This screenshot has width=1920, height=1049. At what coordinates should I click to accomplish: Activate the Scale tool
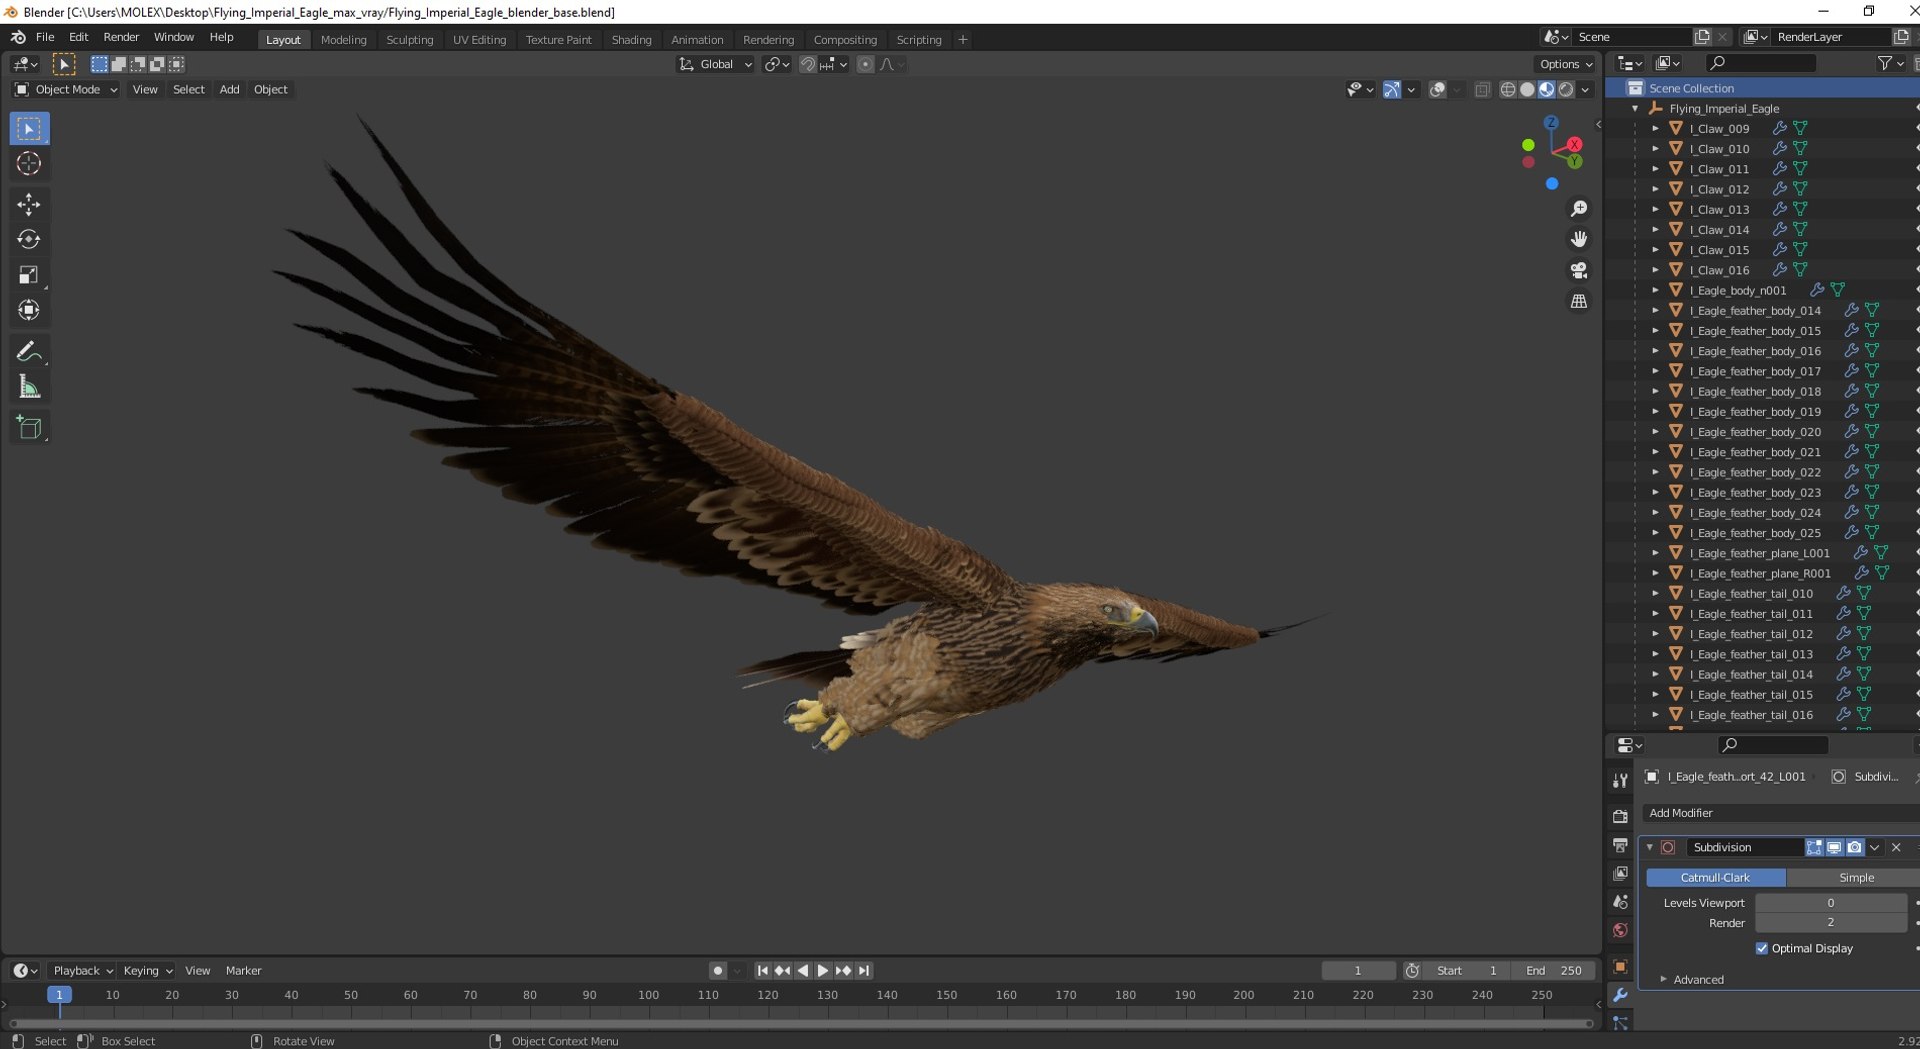pyautogui.click(x=29, y=275)
